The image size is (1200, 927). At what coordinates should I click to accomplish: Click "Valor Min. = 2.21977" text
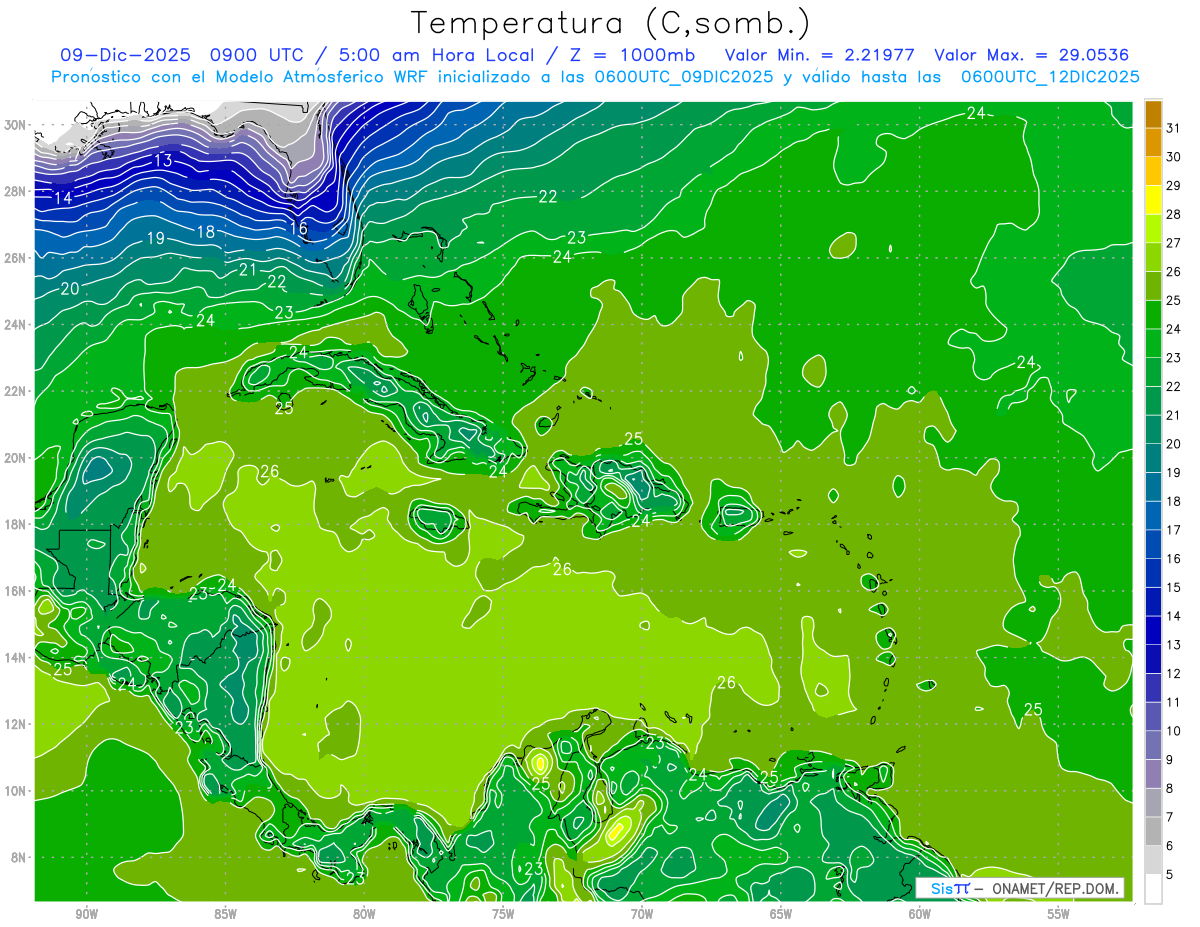821,55
